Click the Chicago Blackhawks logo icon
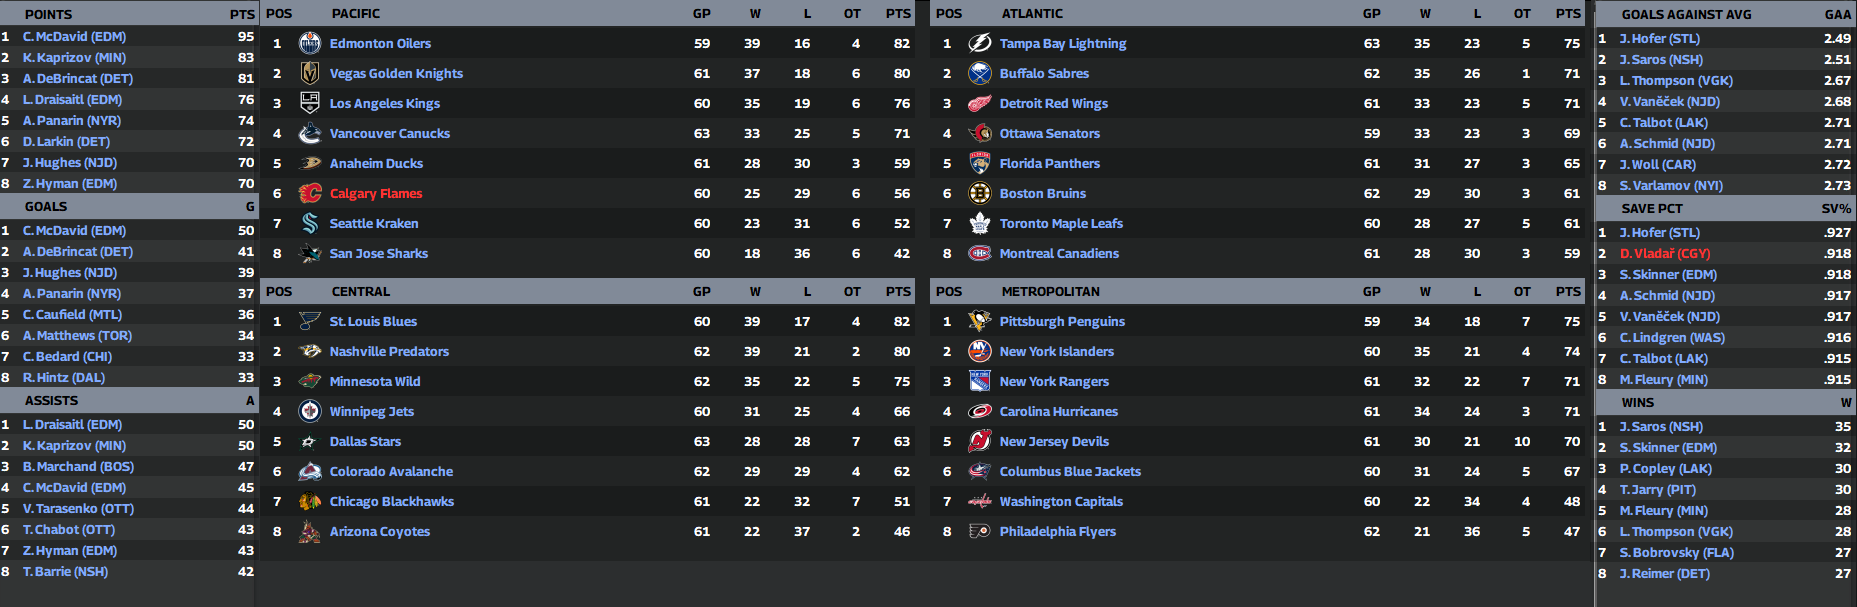 click(x=310, y=501)
